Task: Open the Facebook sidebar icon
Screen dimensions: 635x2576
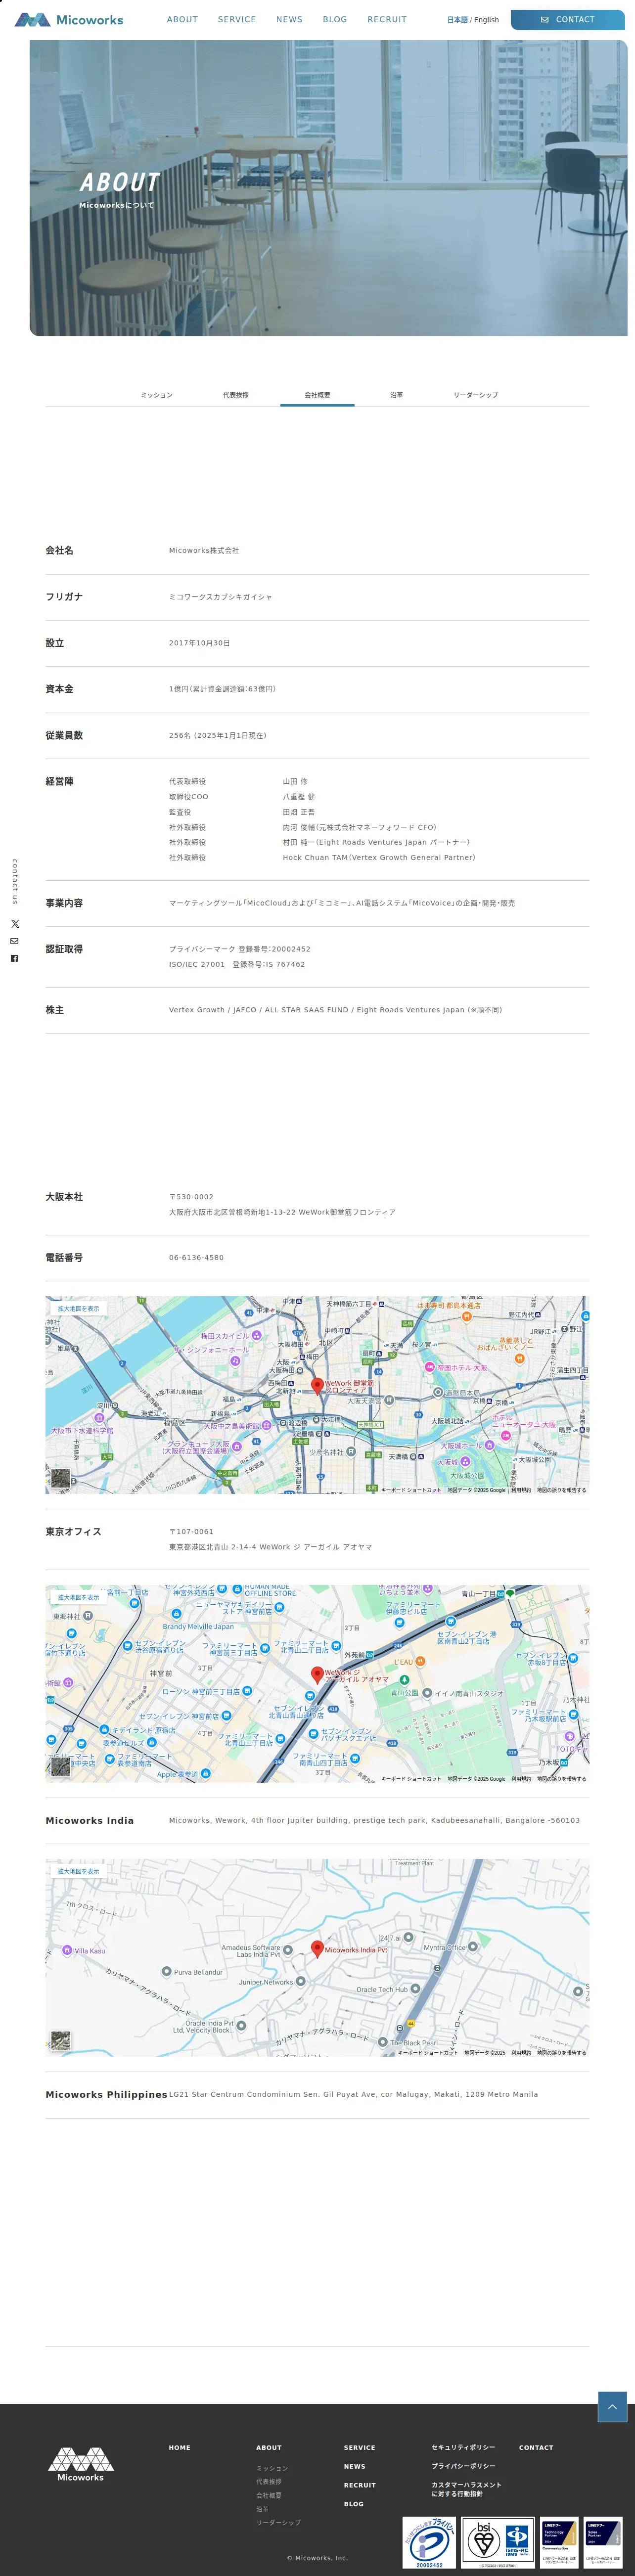Action: pos(14,958)
